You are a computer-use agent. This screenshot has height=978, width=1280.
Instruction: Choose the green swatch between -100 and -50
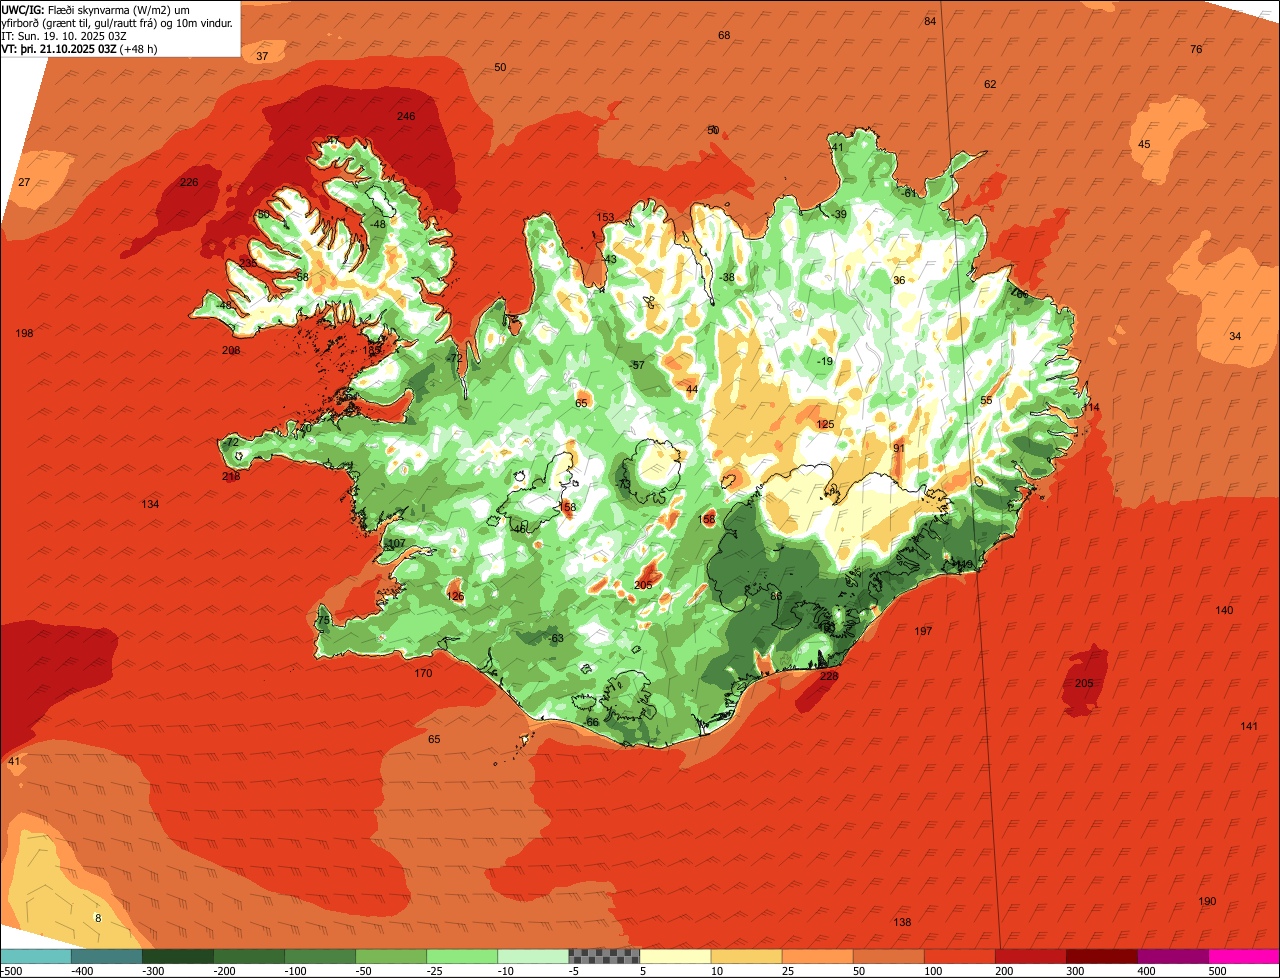(x=320, y=956)
